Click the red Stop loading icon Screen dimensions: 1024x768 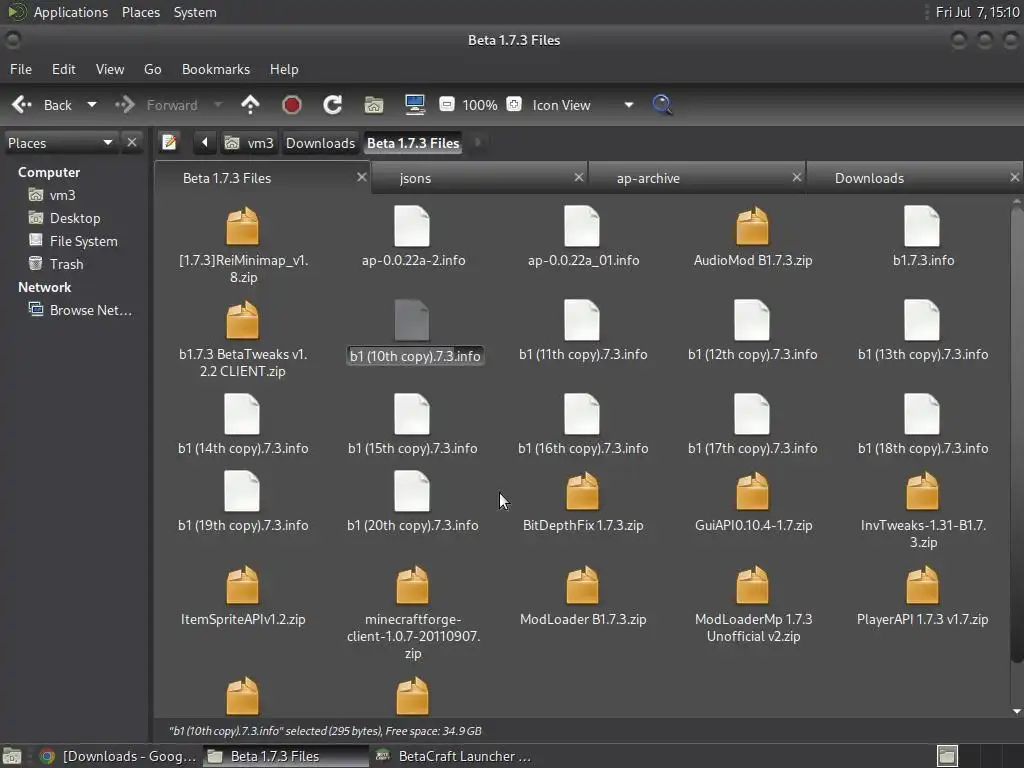coord(291,104)
